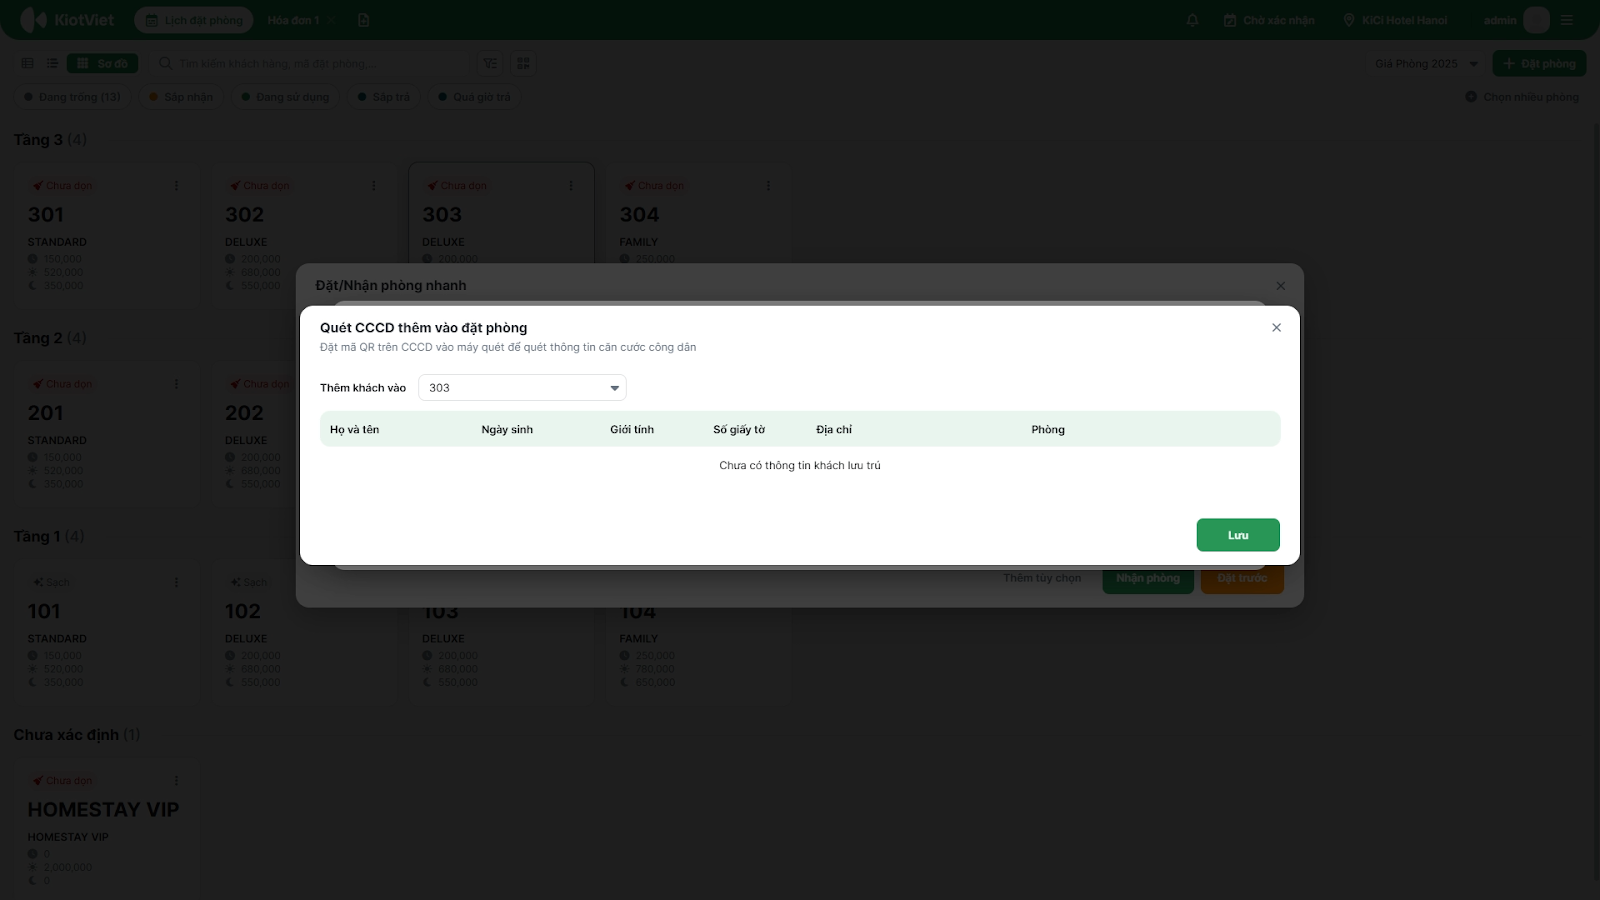
Task: Click the Ngày sinh column header
Action: click(x=507, y=430)
